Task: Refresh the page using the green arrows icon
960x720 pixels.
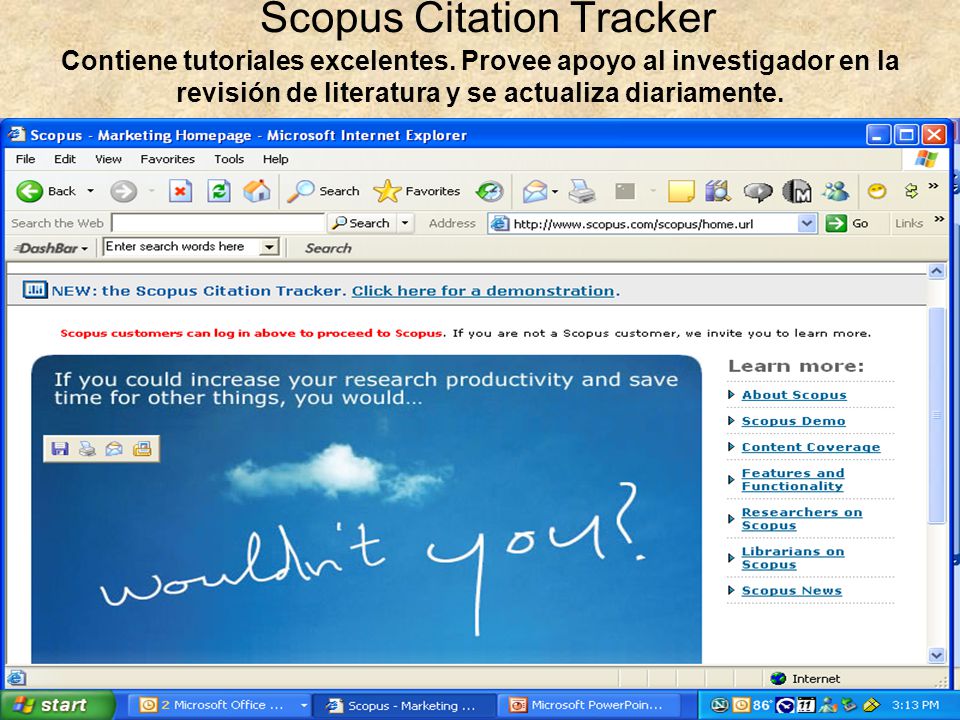Action: pyautogui.click(x=219, y=191)
